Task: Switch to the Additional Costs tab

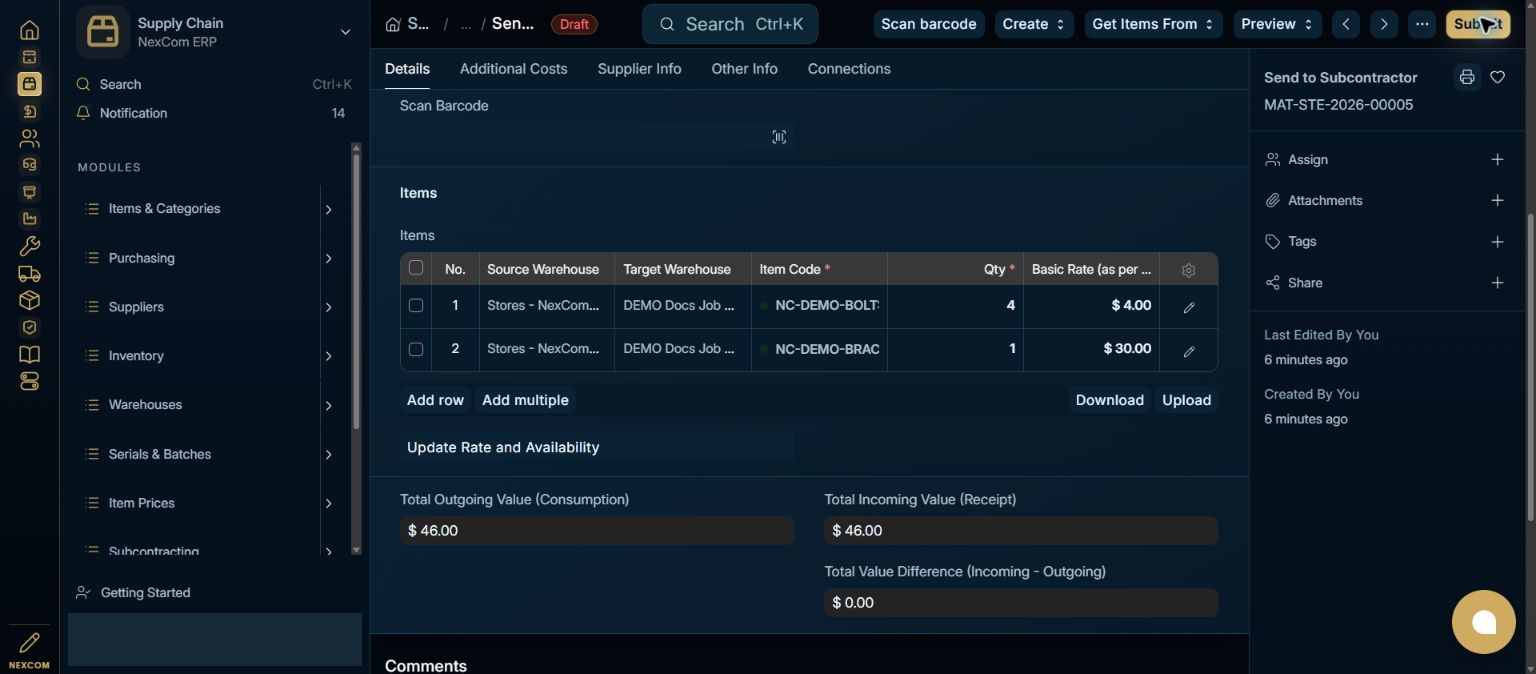Action: tap(513, 69)
